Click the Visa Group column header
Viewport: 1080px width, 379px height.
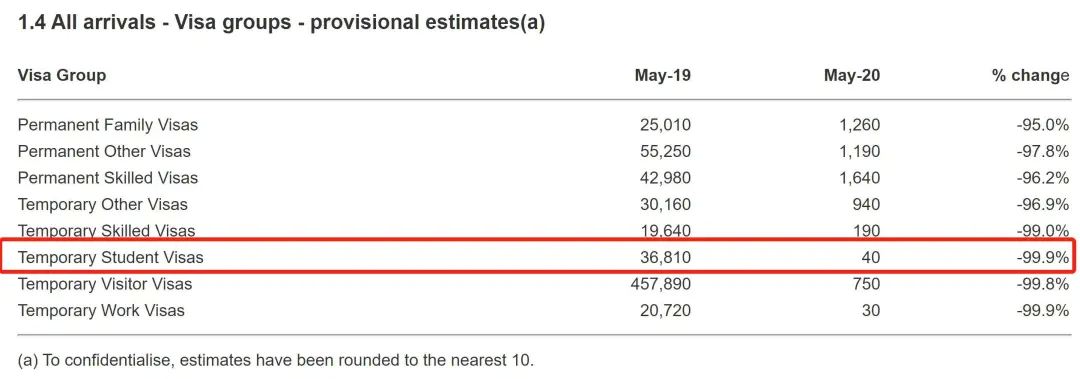(x=62, y=75)
